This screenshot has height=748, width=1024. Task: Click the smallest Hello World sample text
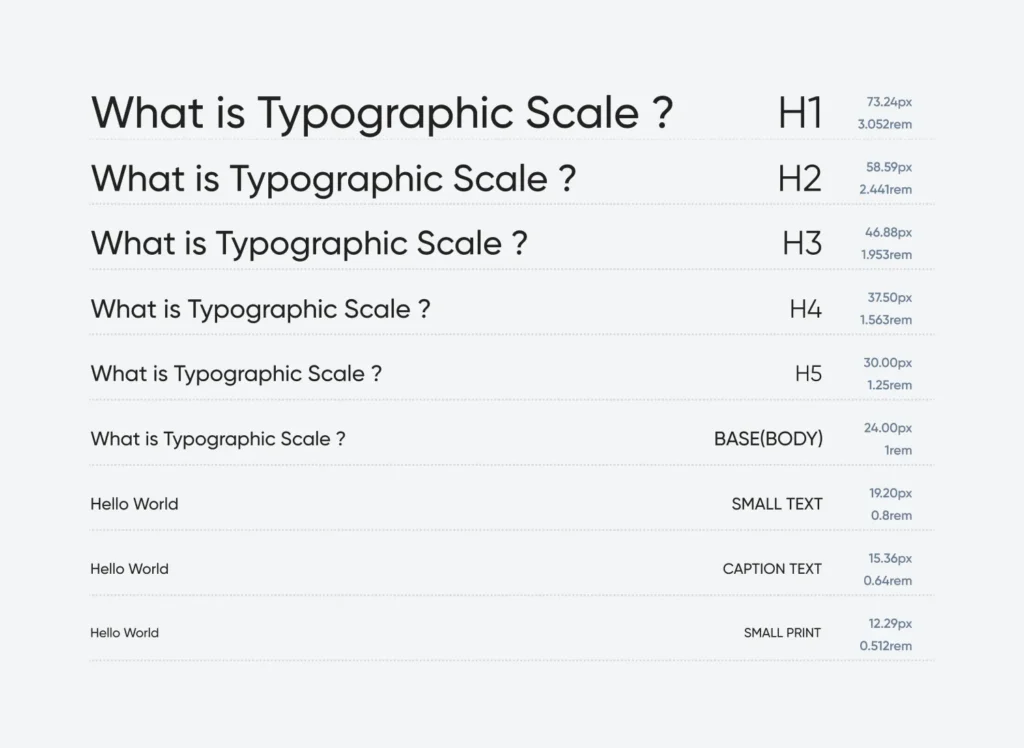(124, 632)
